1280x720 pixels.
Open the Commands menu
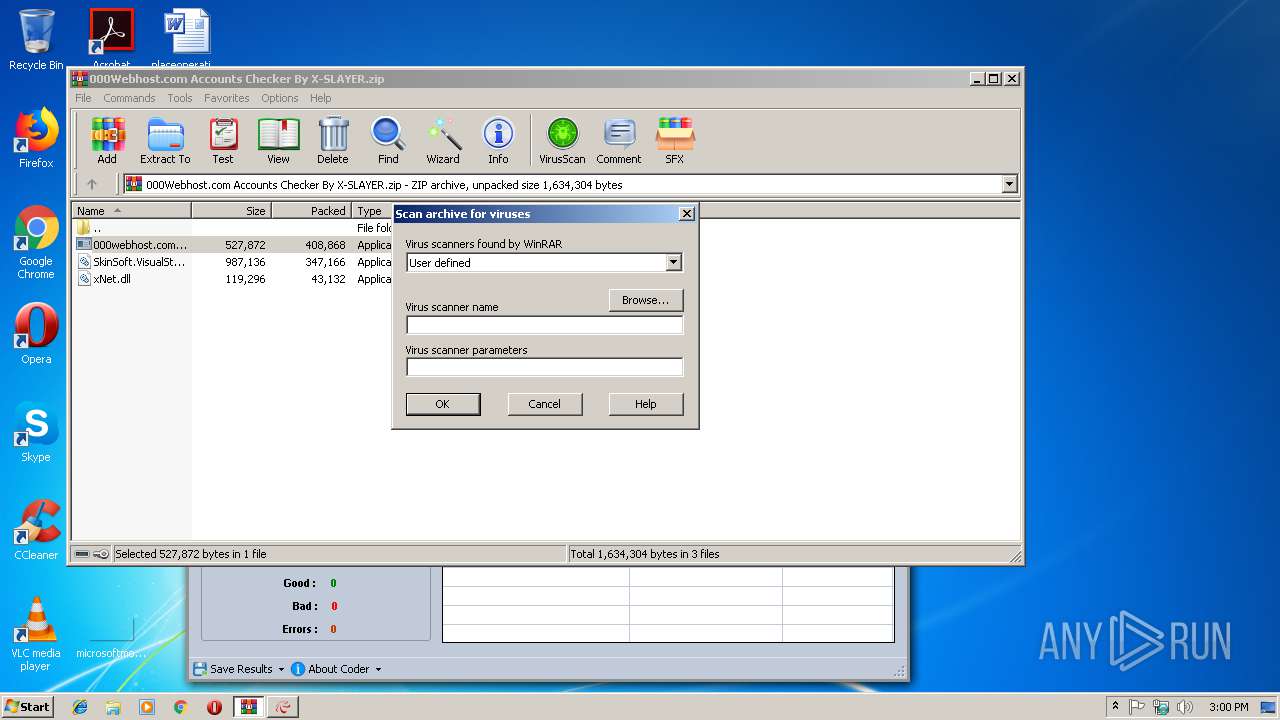point(129,98)
